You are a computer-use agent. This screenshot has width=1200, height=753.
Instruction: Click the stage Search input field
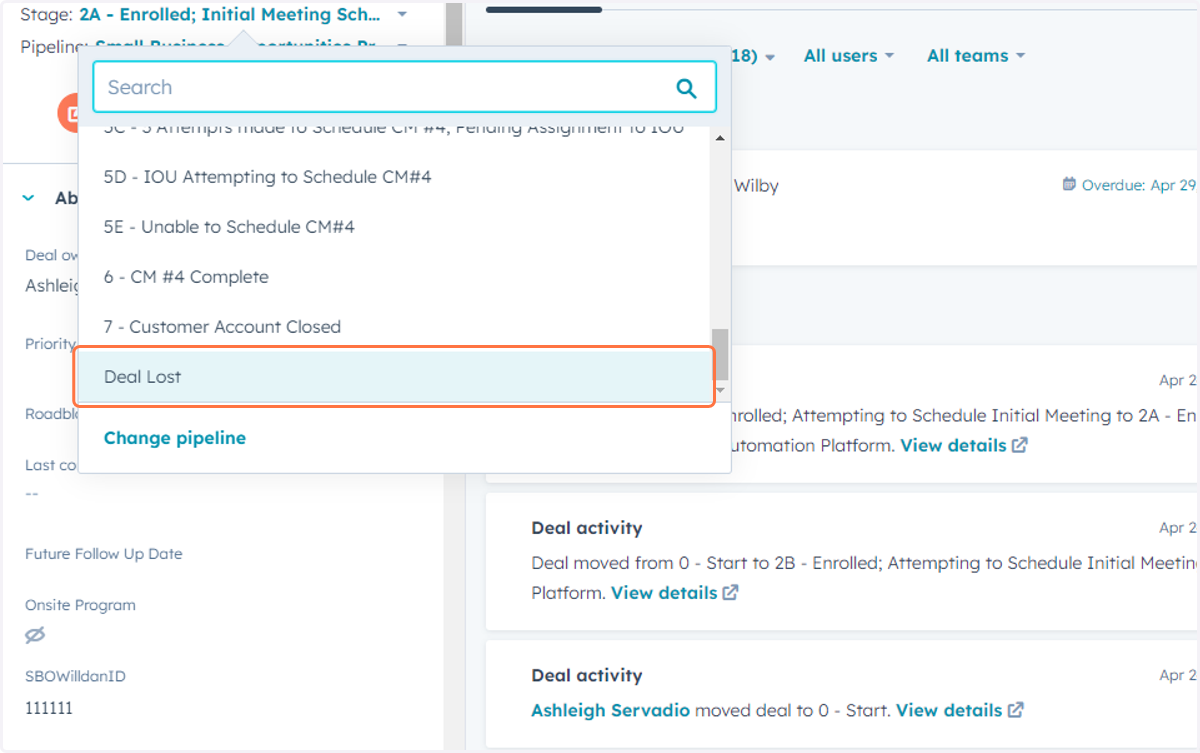(x=404, y=87)
